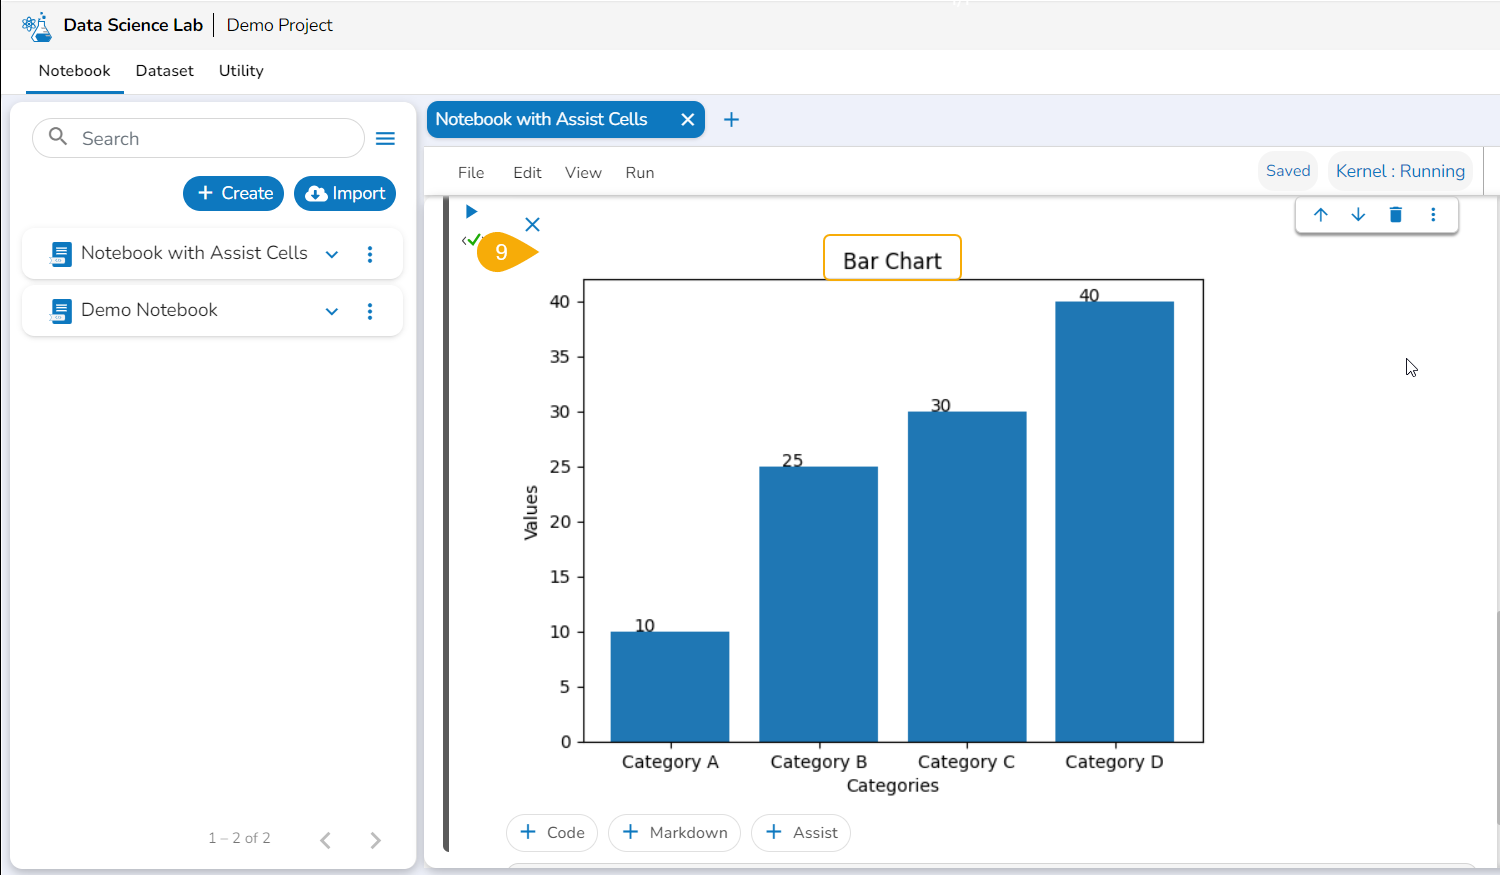Viewport: 1500px width, 875px height.
Task: Dismiss cell output with X icon
Action: [532, 225]
